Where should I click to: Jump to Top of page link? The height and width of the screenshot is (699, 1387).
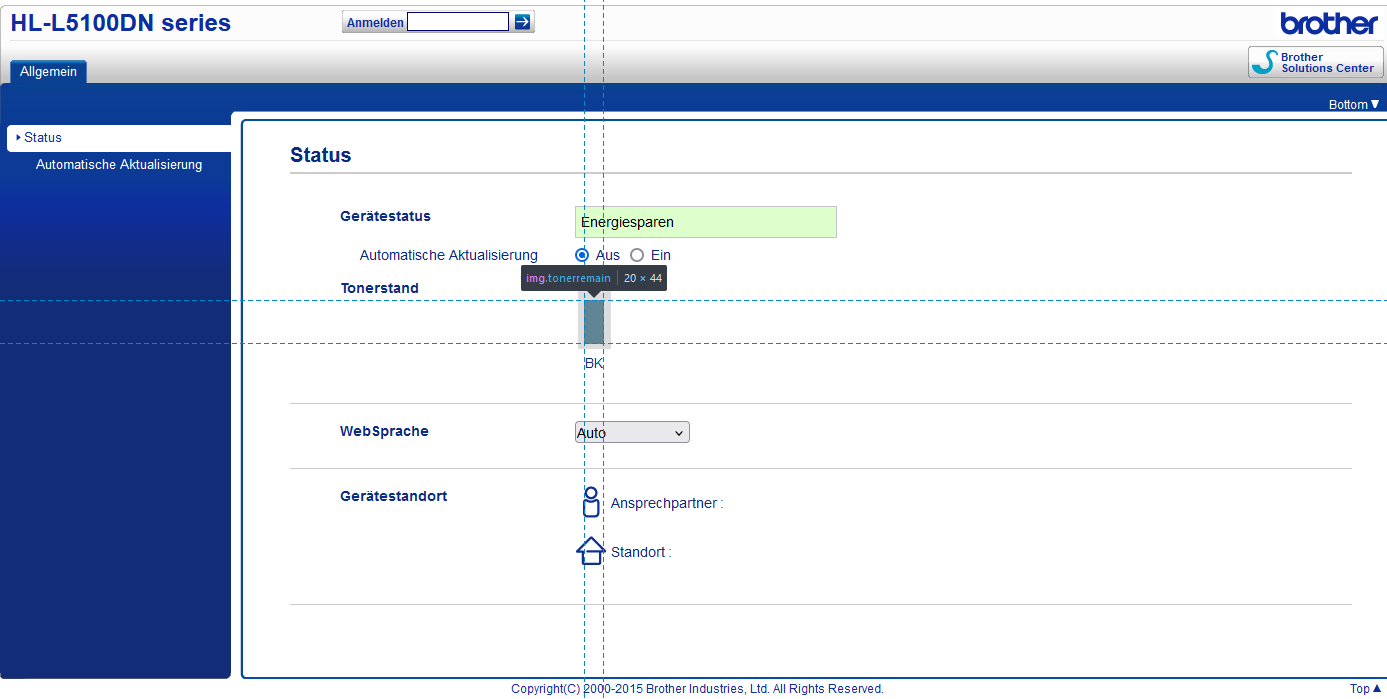[1366, 688]
